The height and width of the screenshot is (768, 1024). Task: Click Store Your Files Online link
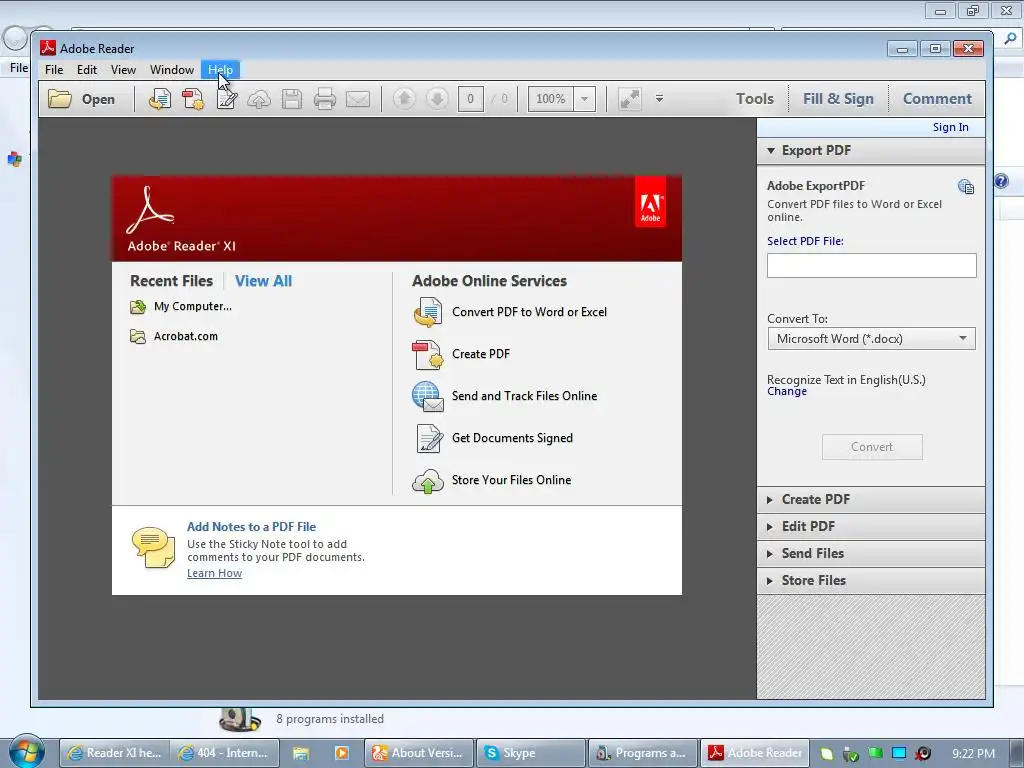tap(511, 480)
